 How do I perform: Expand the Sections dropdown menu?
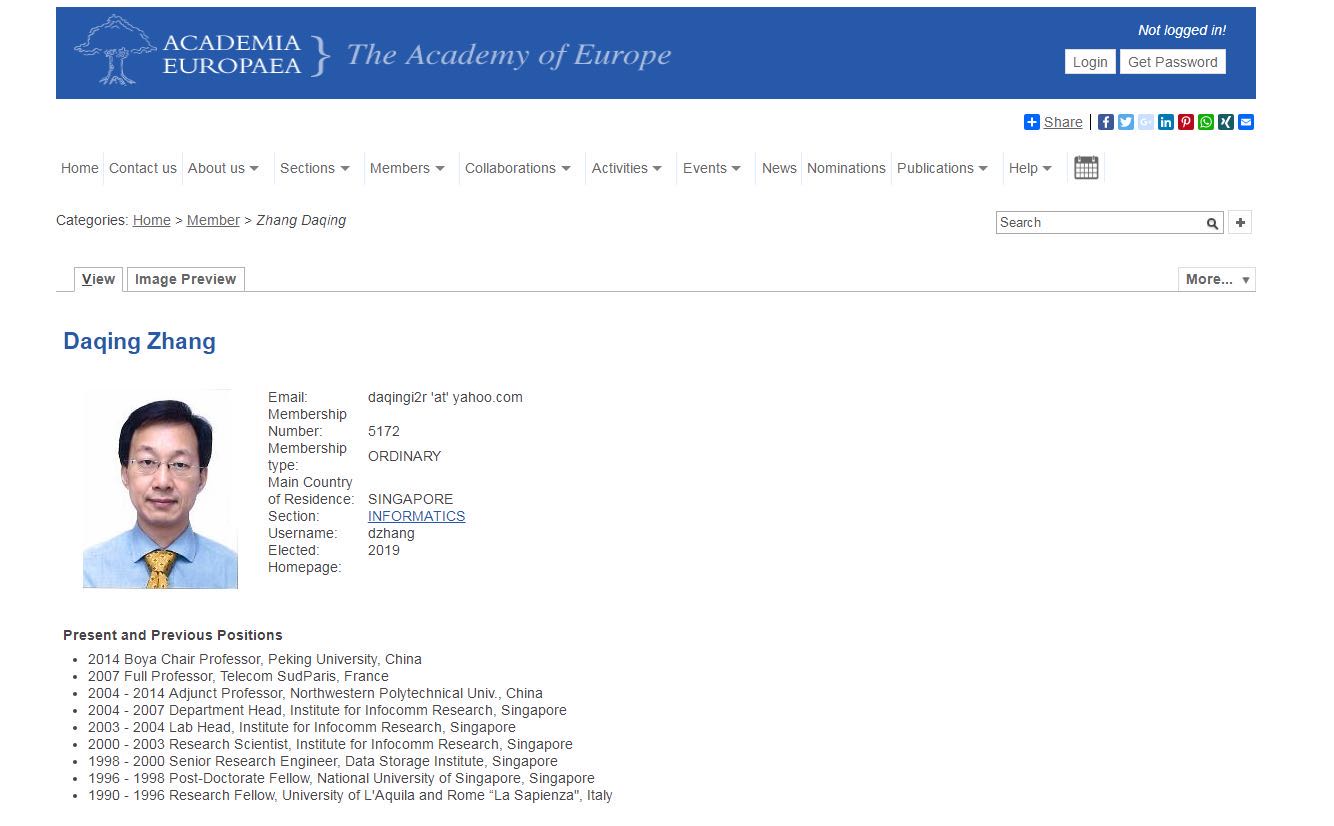[314, 168]
